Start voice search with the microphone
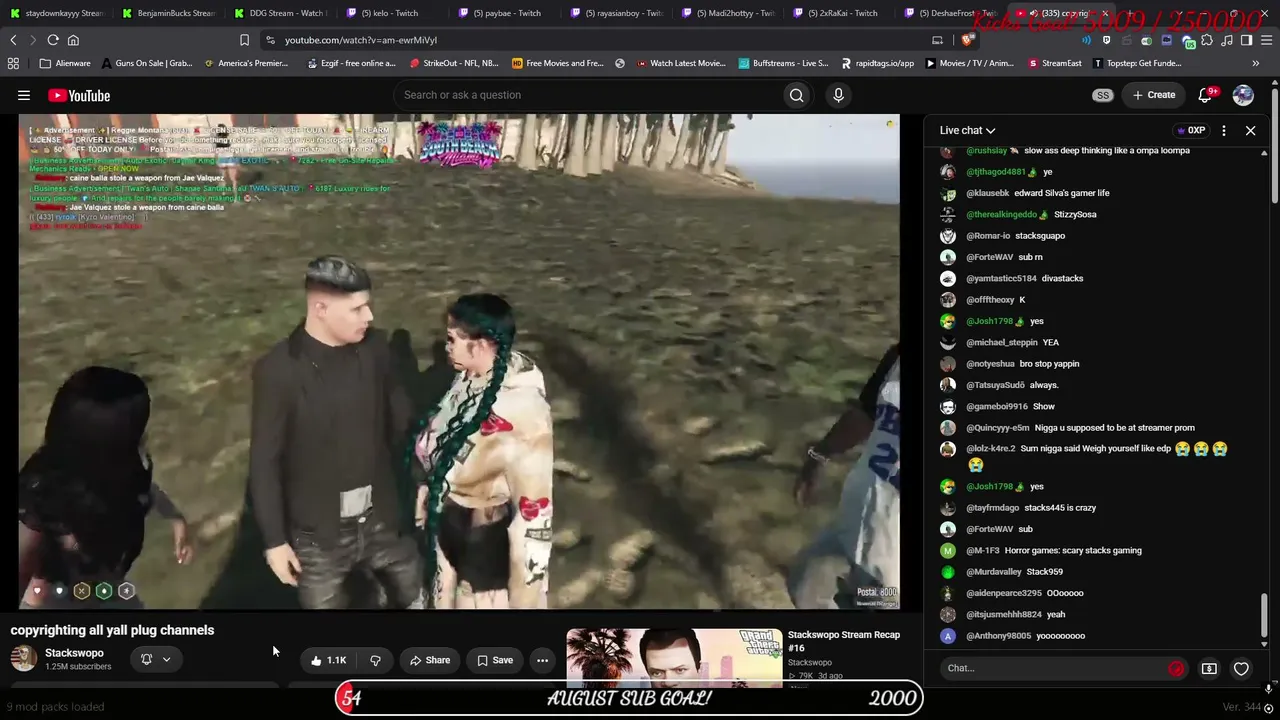Viewport: 1280px width, 720px height. [x=838, y=95]
